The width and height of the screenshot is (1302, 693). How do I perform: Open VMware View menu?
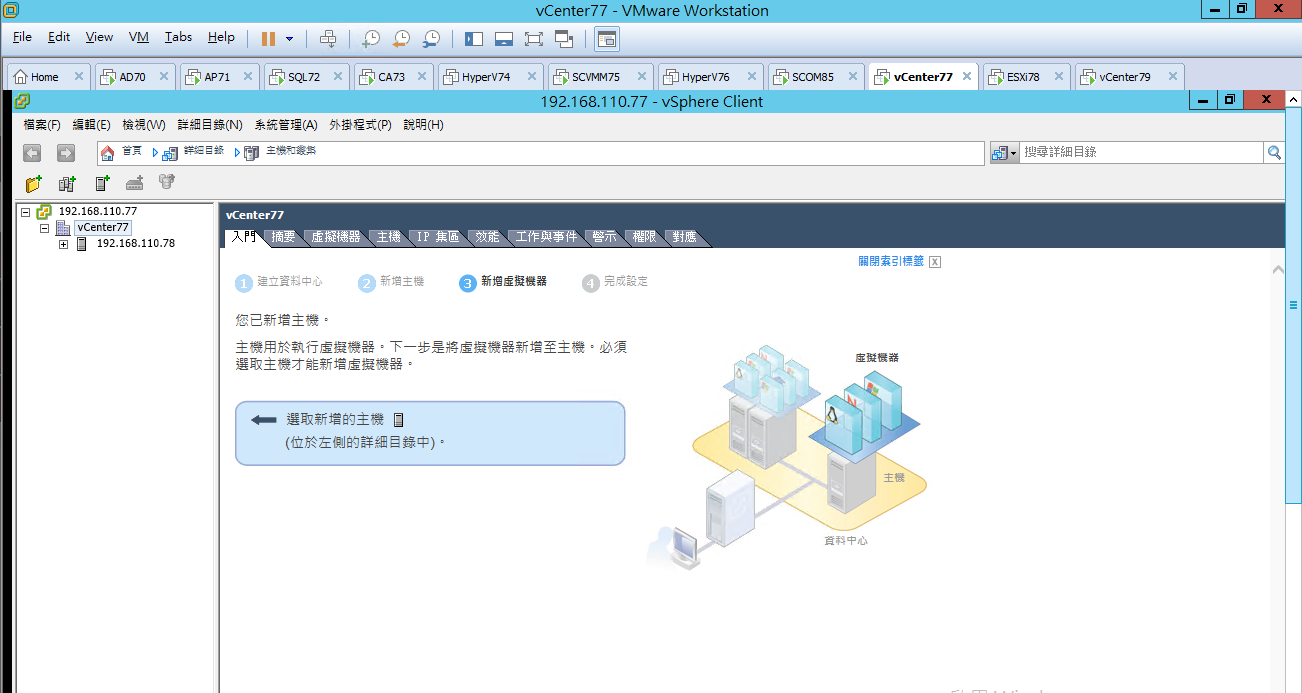point(99,37)
